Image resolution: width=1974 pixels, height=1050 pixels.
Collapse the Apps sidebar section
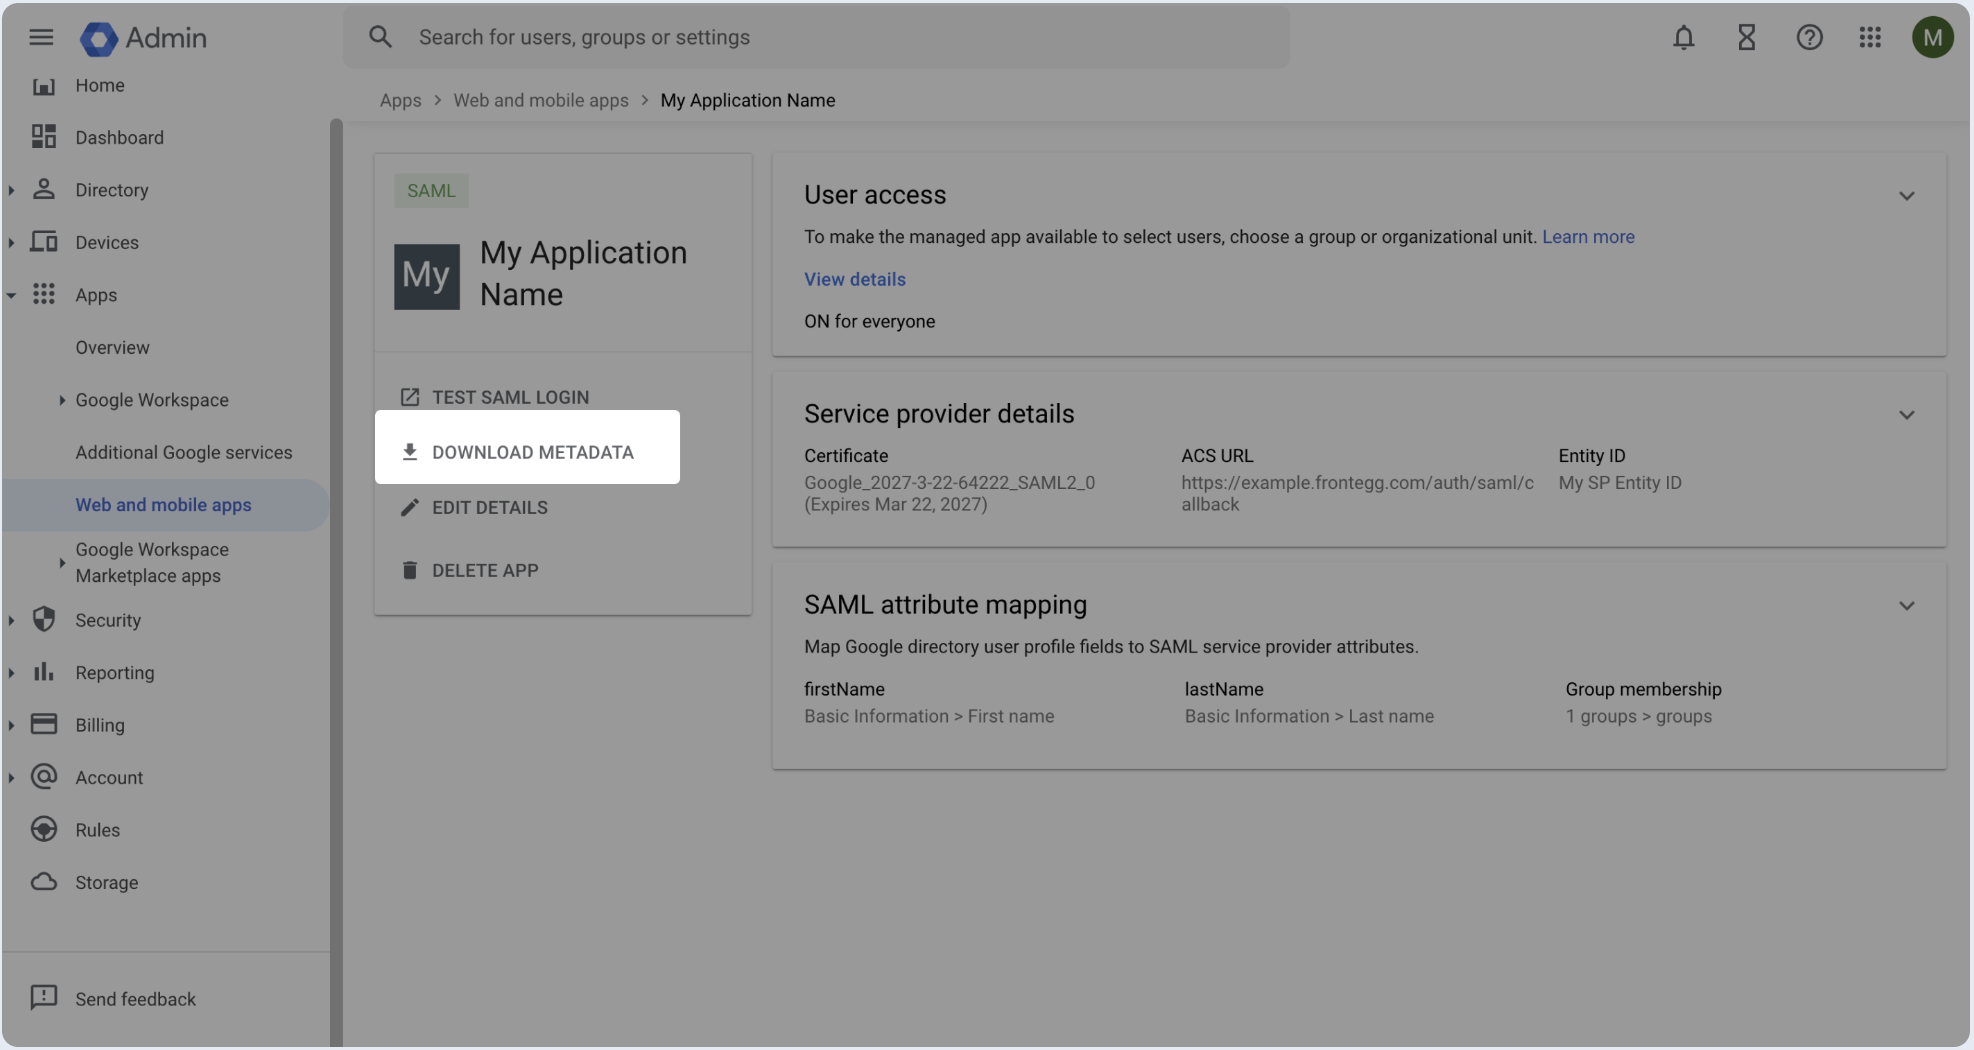11,295
